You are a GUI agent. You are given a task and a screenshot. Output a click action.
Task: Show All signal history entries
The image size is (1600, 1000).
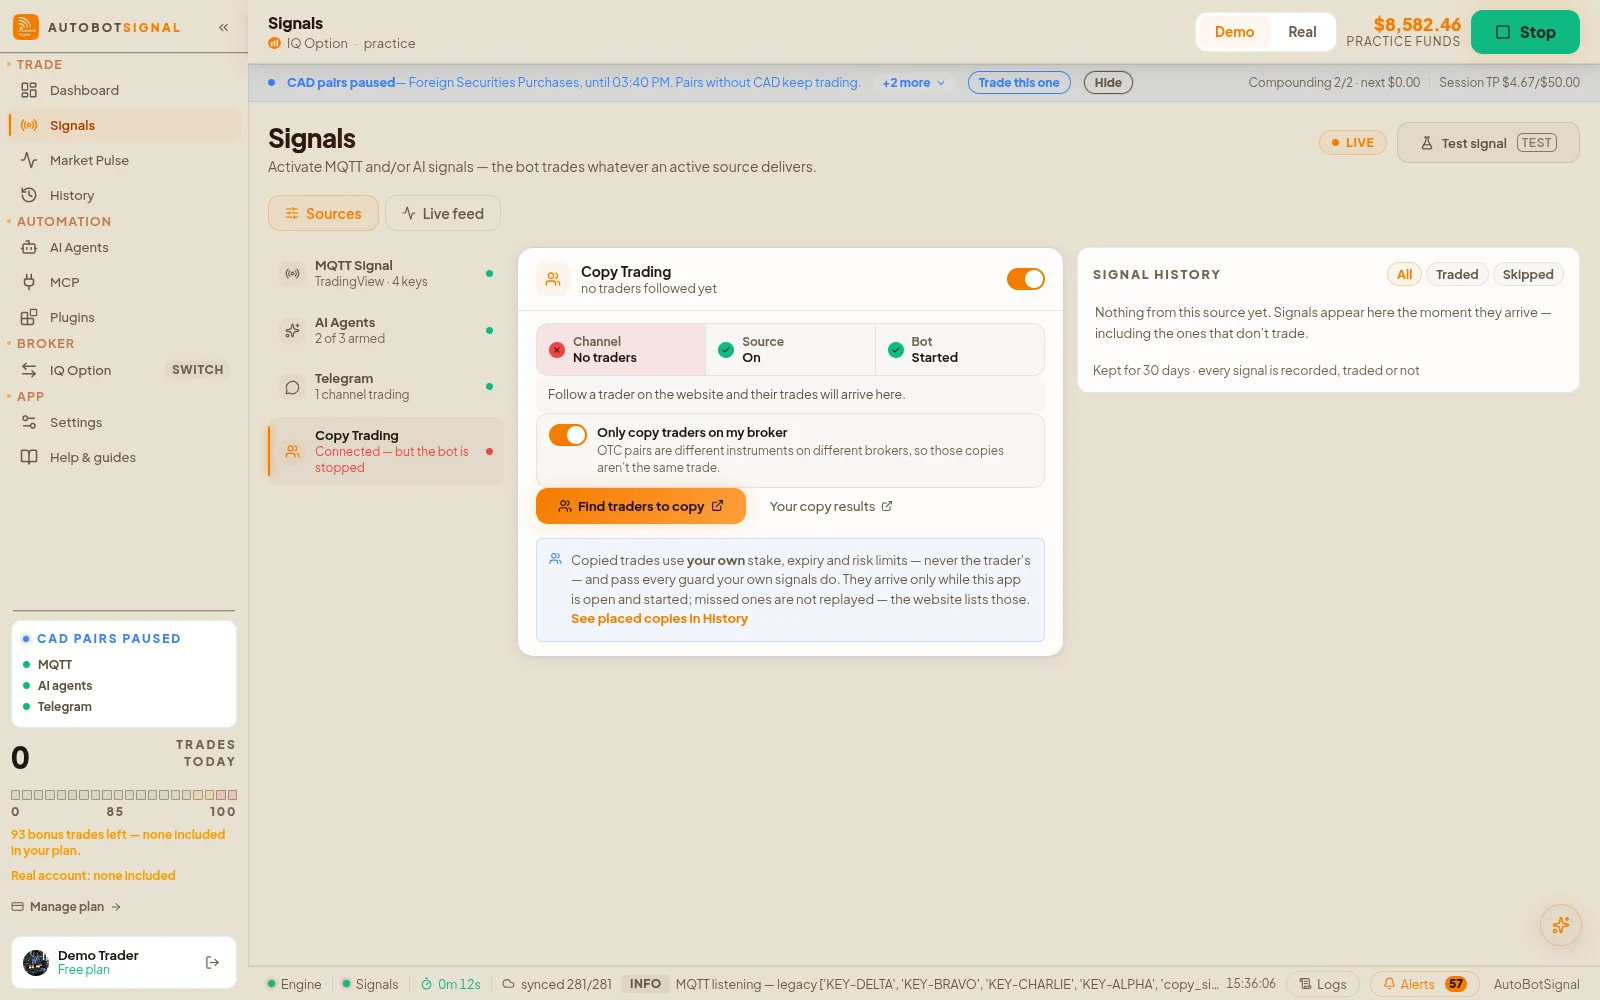click(1404, 274)
